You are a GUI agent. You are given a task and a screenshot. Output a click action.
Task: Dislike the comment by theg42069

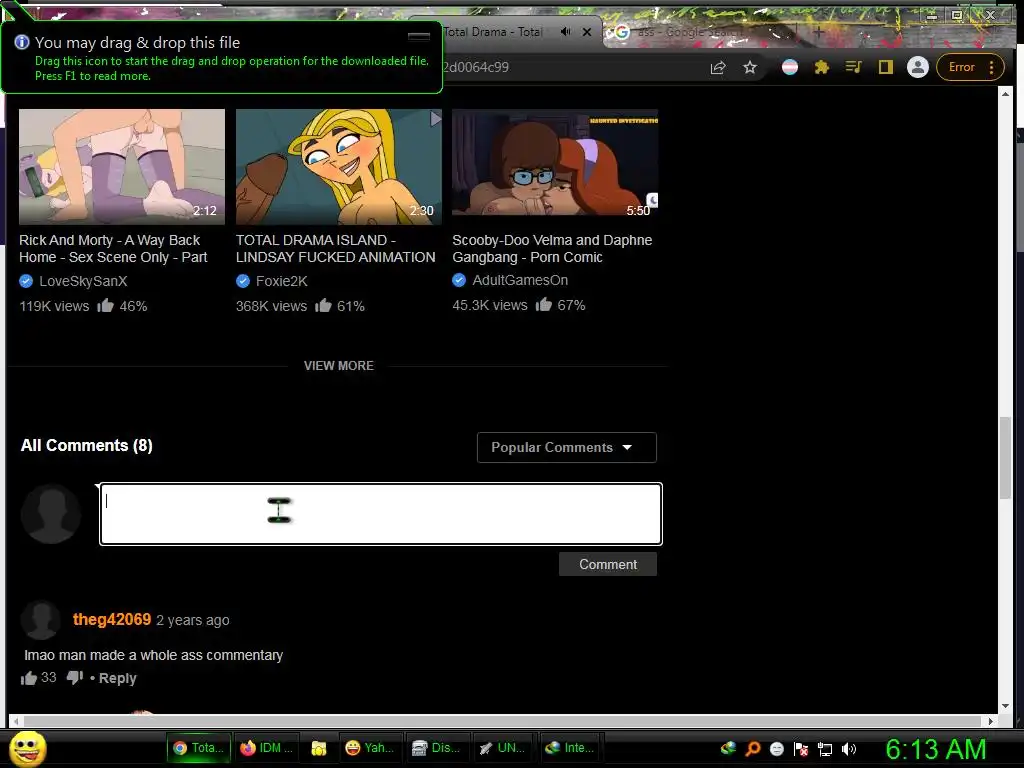(74, 678)
